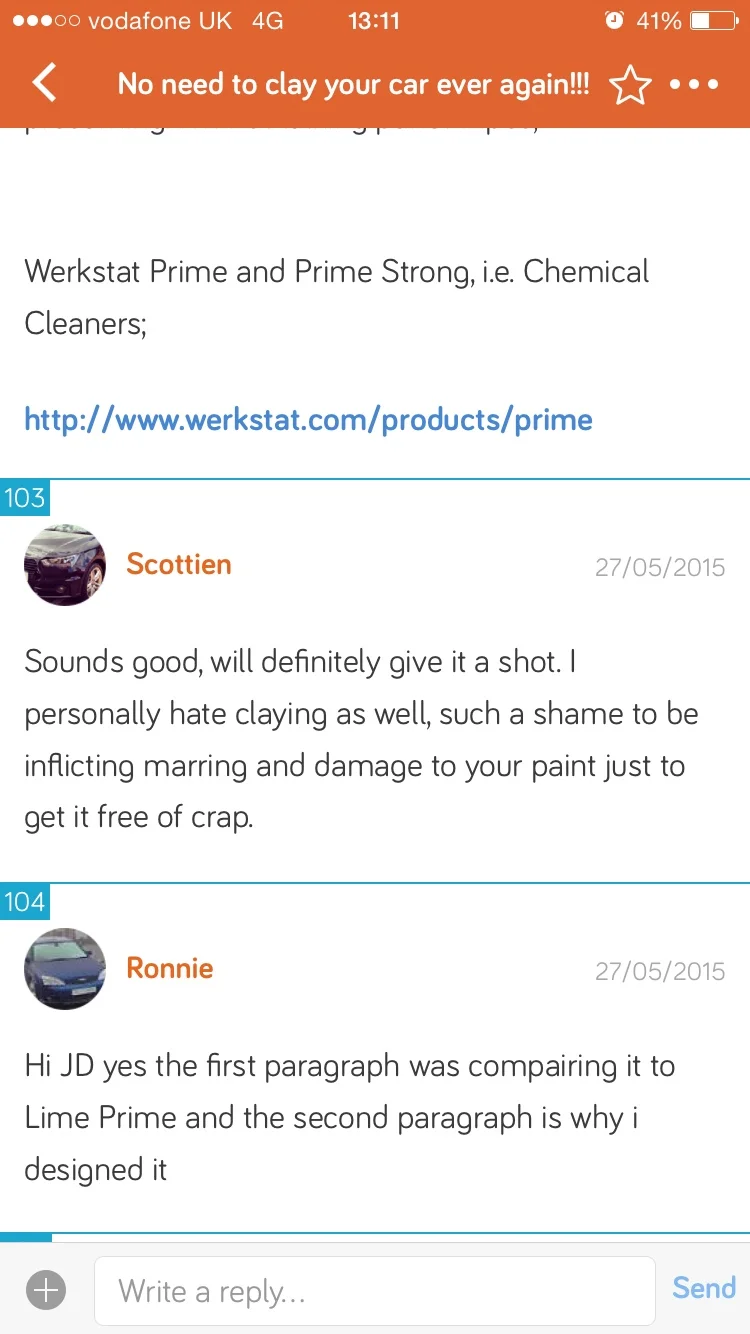The width and height of the screenshot is (750, 1334).
Task: Tap the alarm clock status icon
Action: [x=614, y=20]
